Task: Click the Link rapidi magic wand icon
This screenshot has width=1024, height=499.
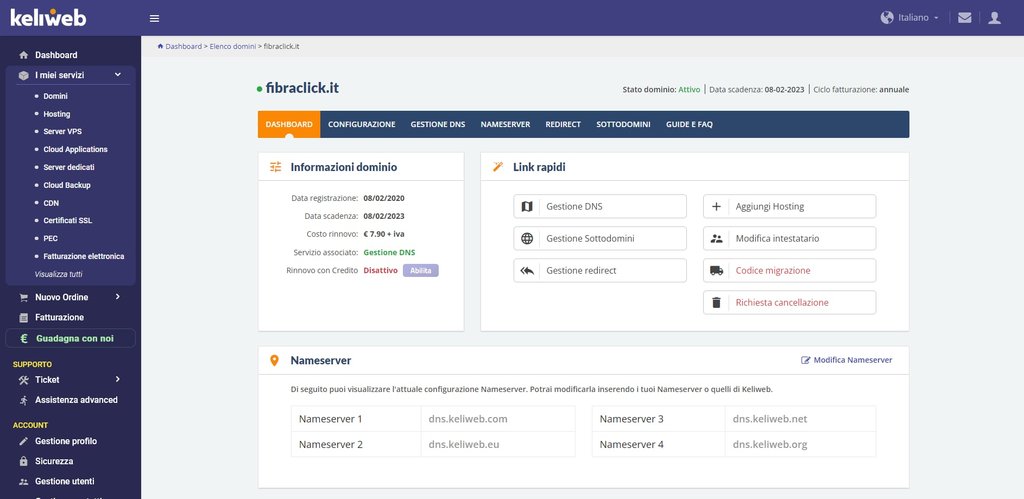Action: [498, 167]
